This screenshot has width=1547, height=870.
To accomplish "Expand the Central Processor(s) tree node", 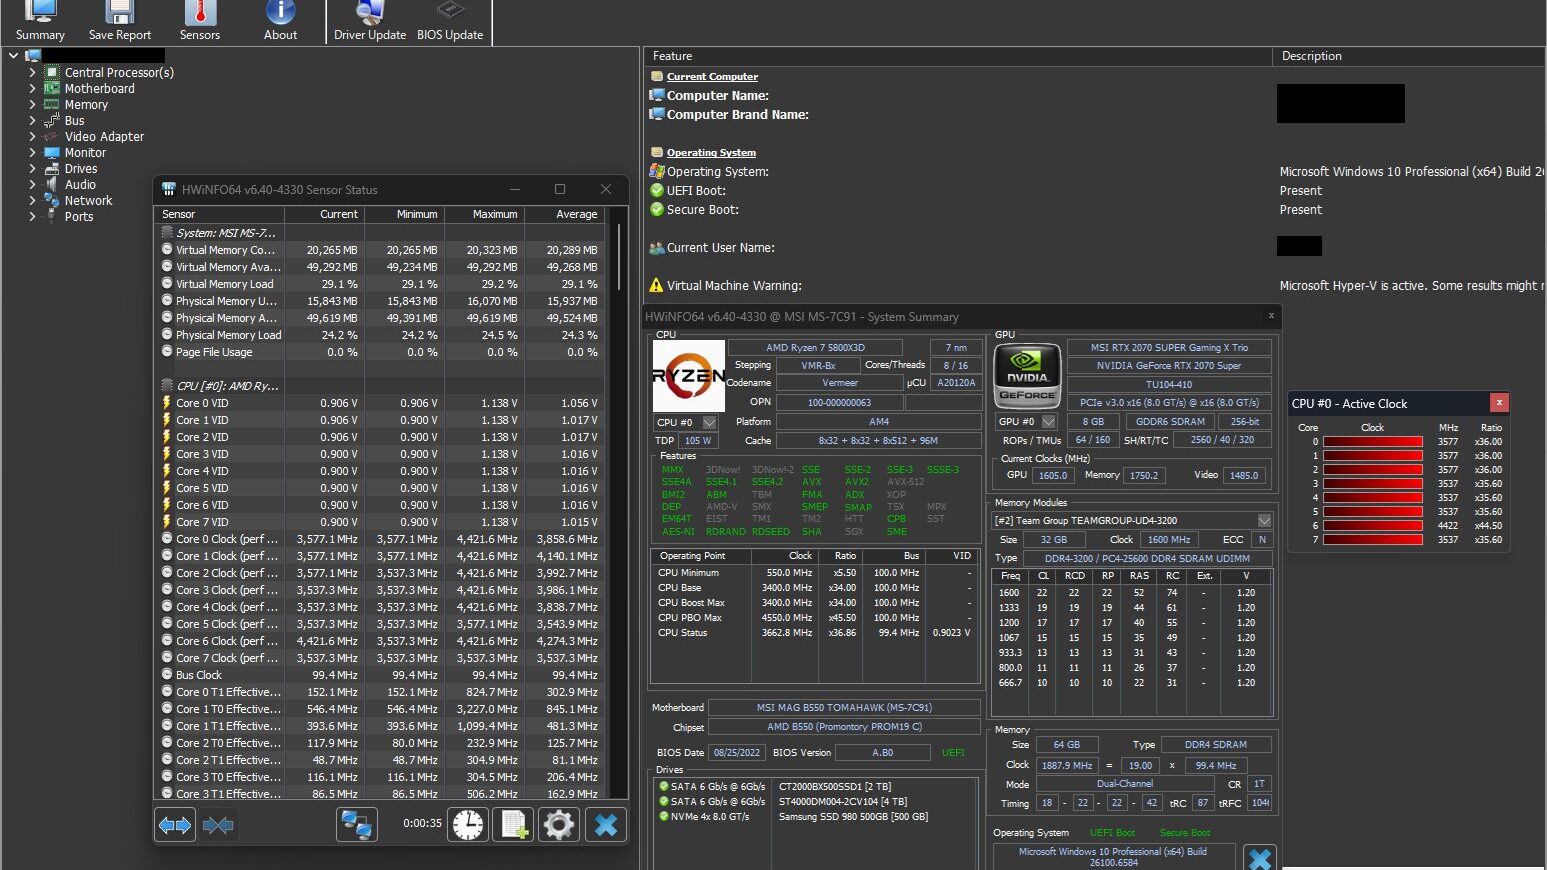I will 32,73.
